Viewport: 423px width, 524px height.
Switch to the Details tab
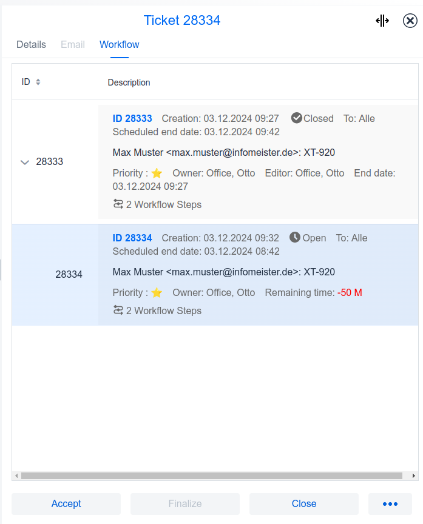point(31,44)
